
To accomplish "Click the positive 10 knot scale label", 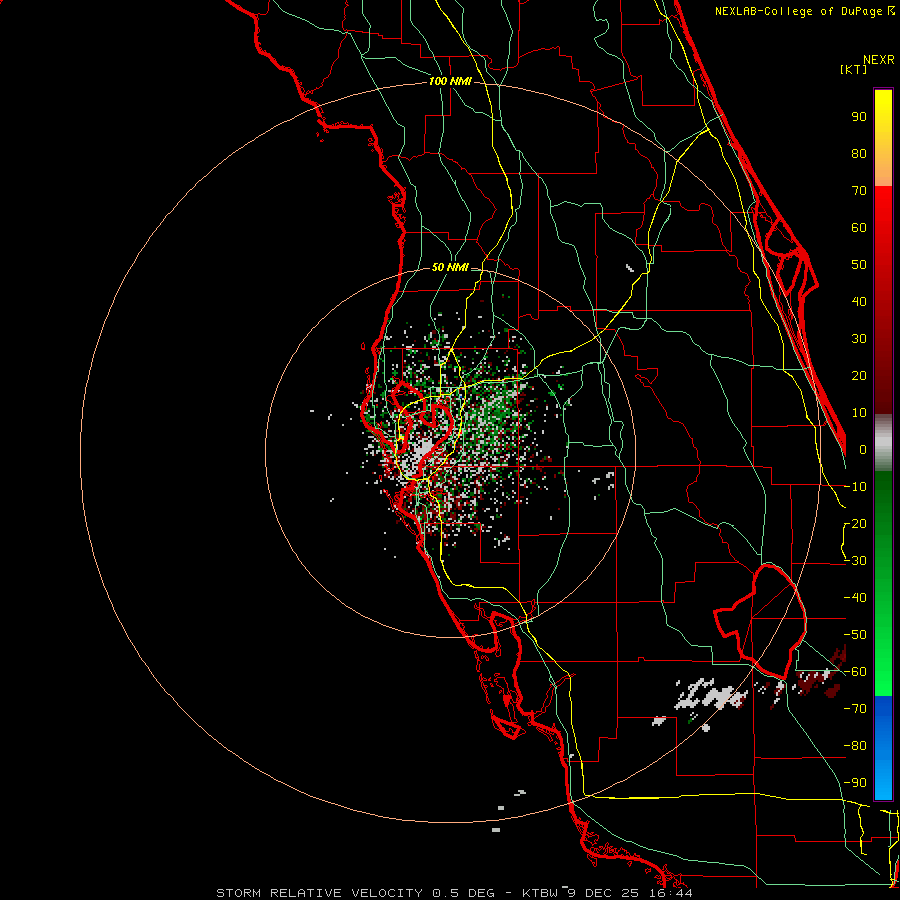I will pyautogui.click(x=859, y=413).
